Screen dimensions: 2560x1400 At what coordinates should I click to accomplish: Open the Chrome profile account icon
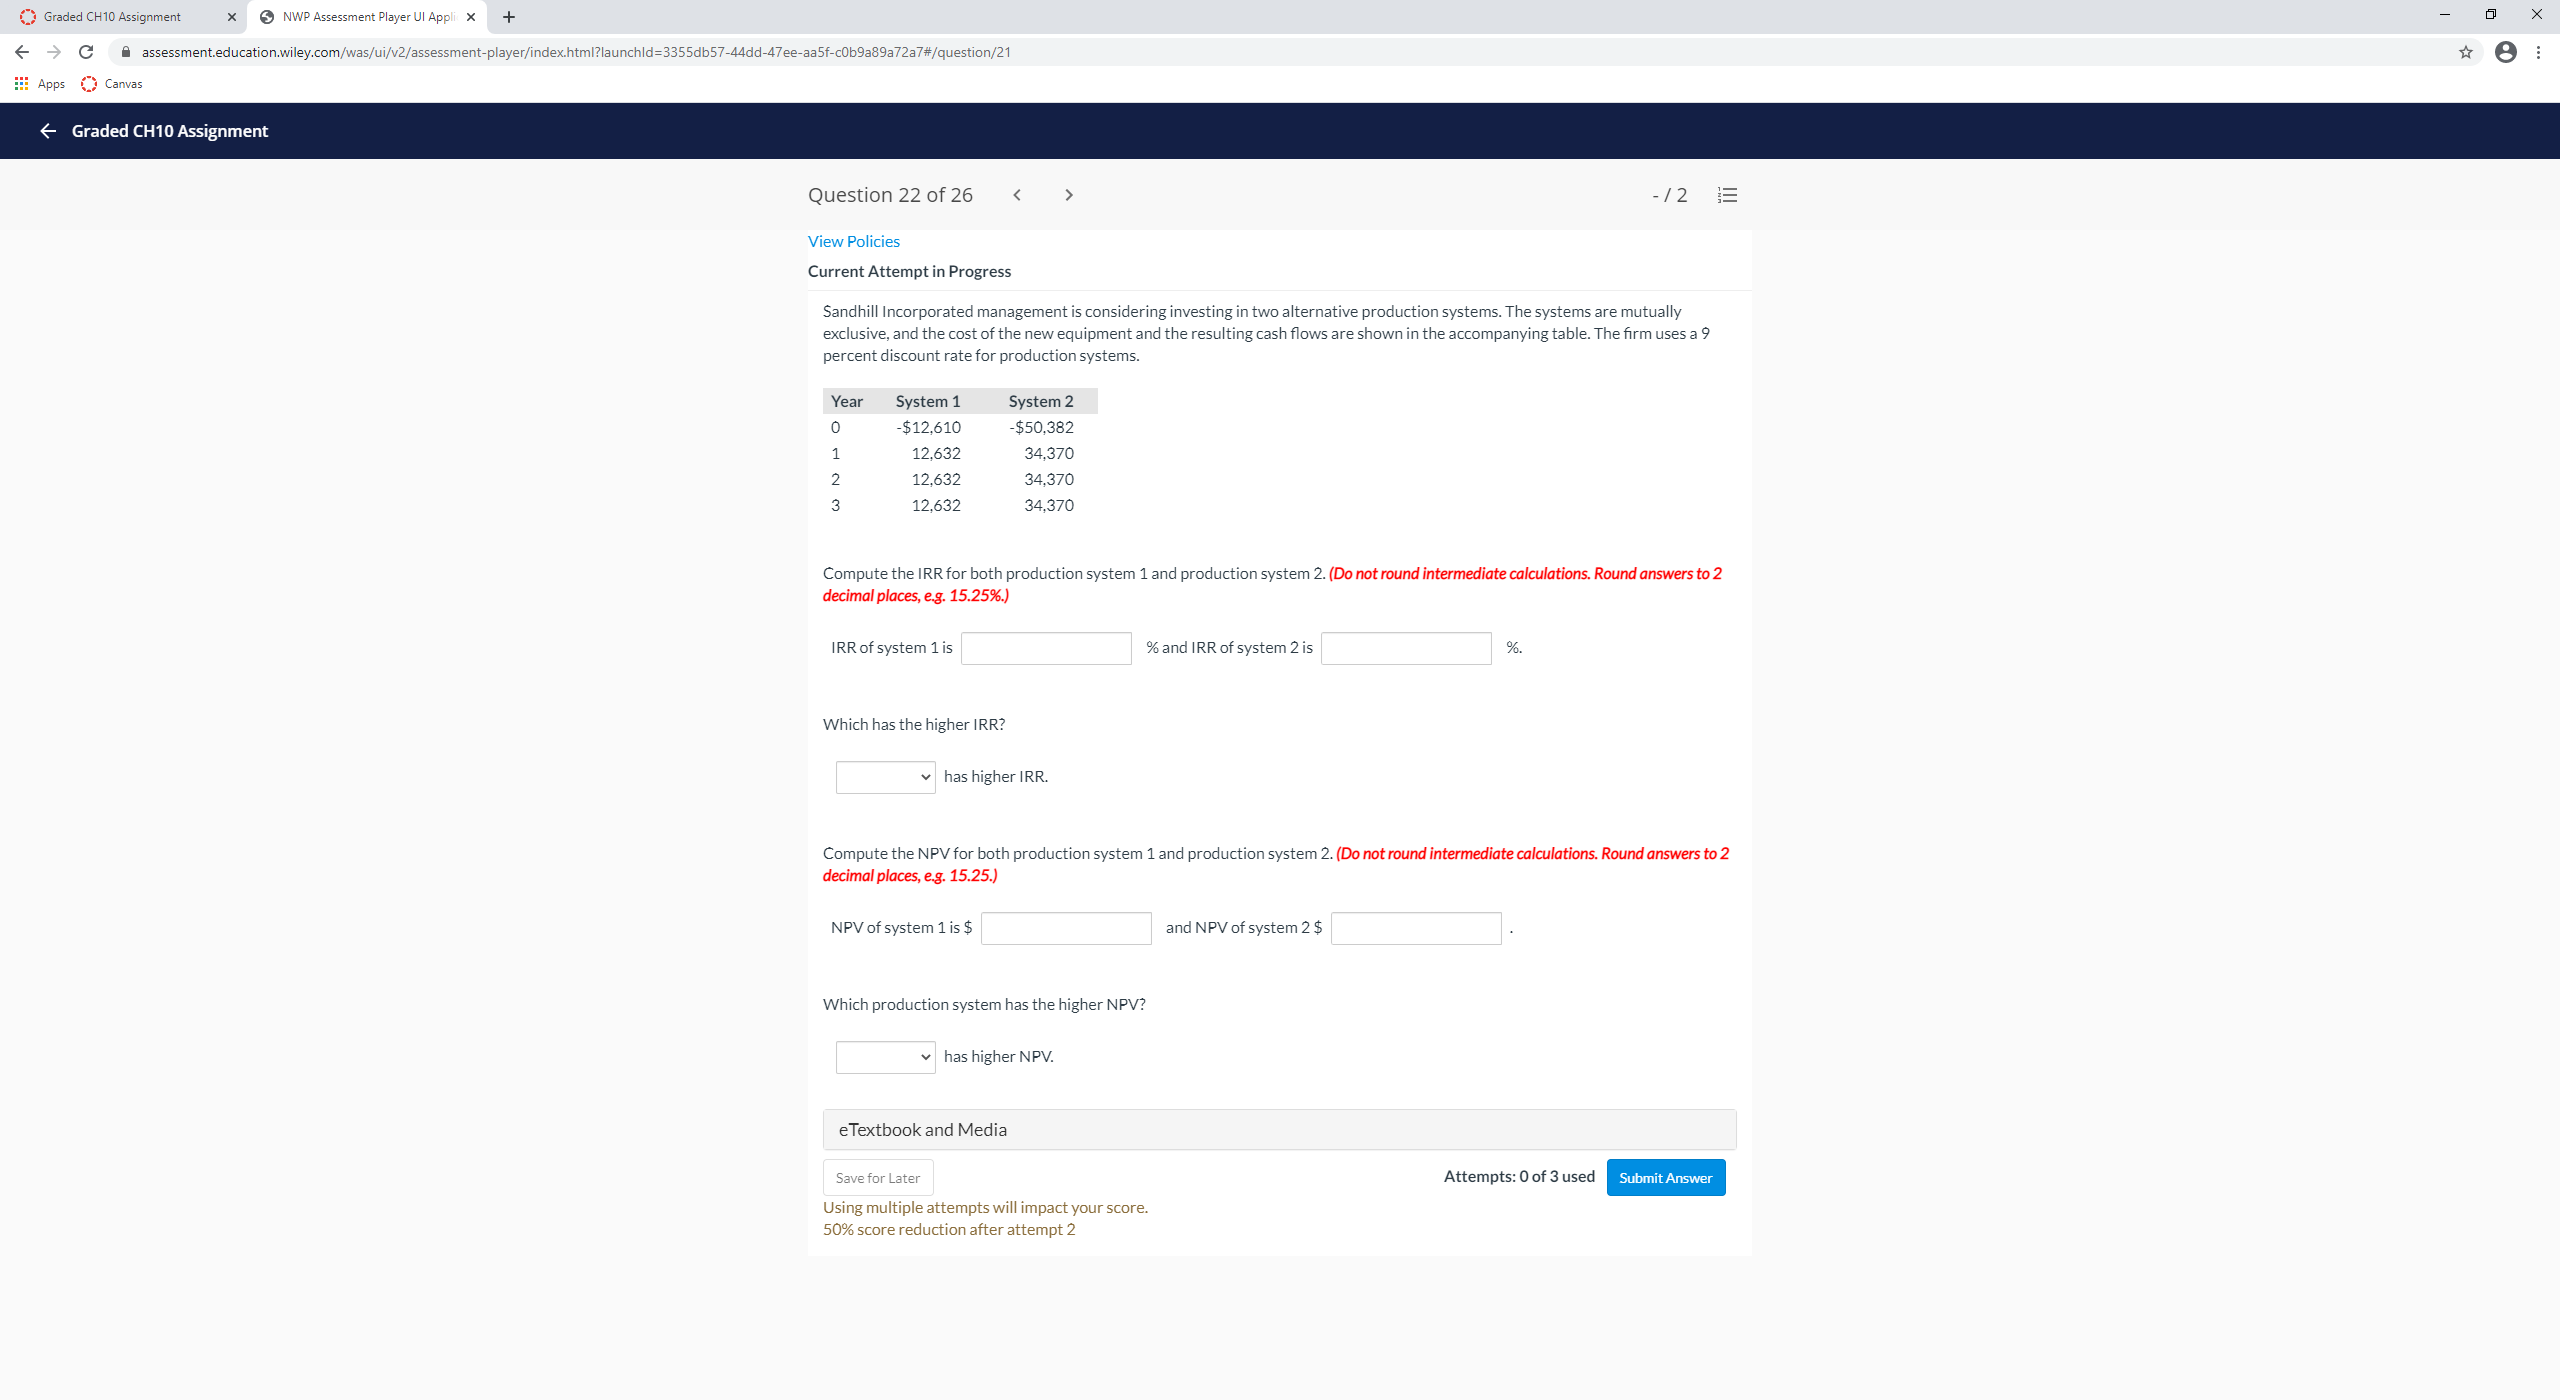pyautogui.click(x=2507, y=52)
